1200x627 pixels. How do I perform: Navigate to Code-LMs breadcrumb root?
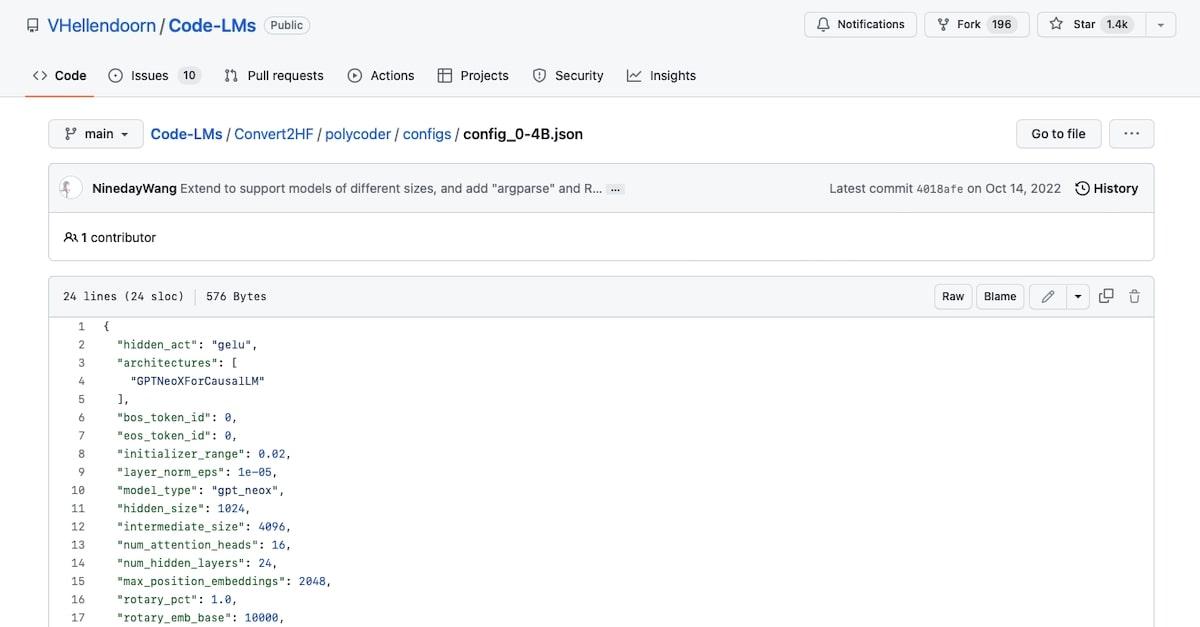pos(186,134)
